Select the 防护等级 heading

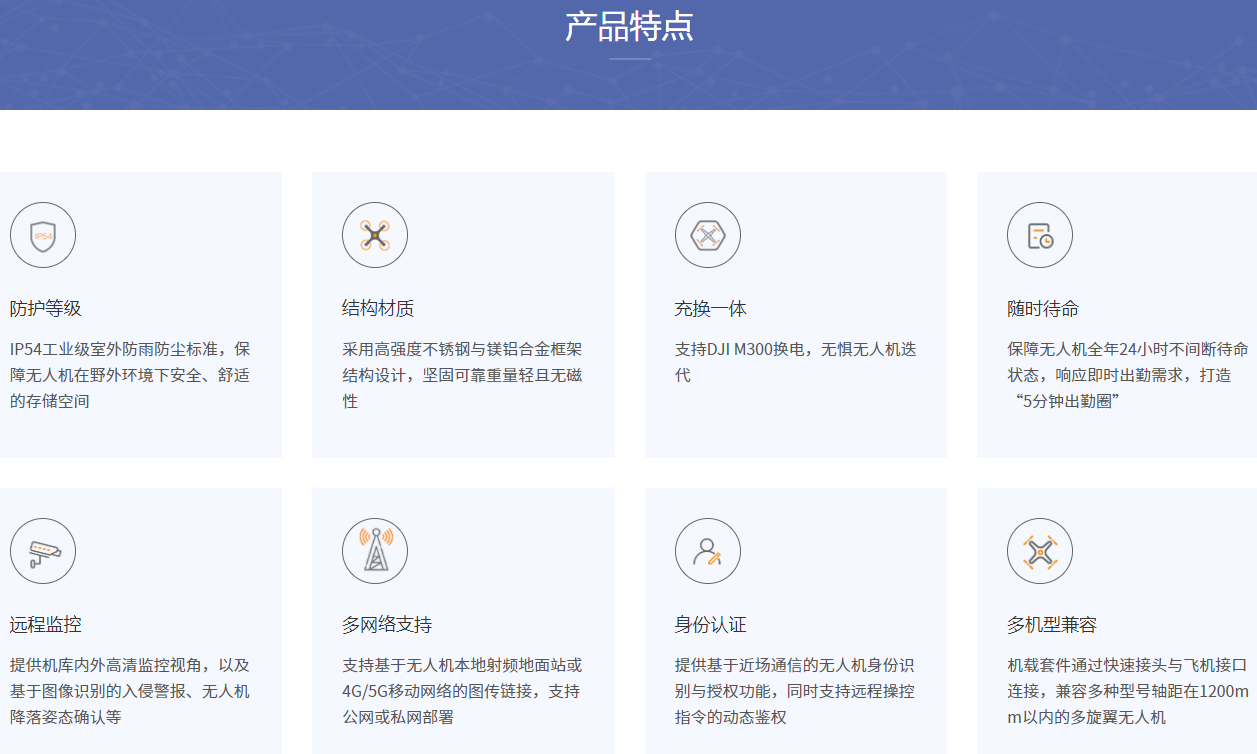click(46, 309)
